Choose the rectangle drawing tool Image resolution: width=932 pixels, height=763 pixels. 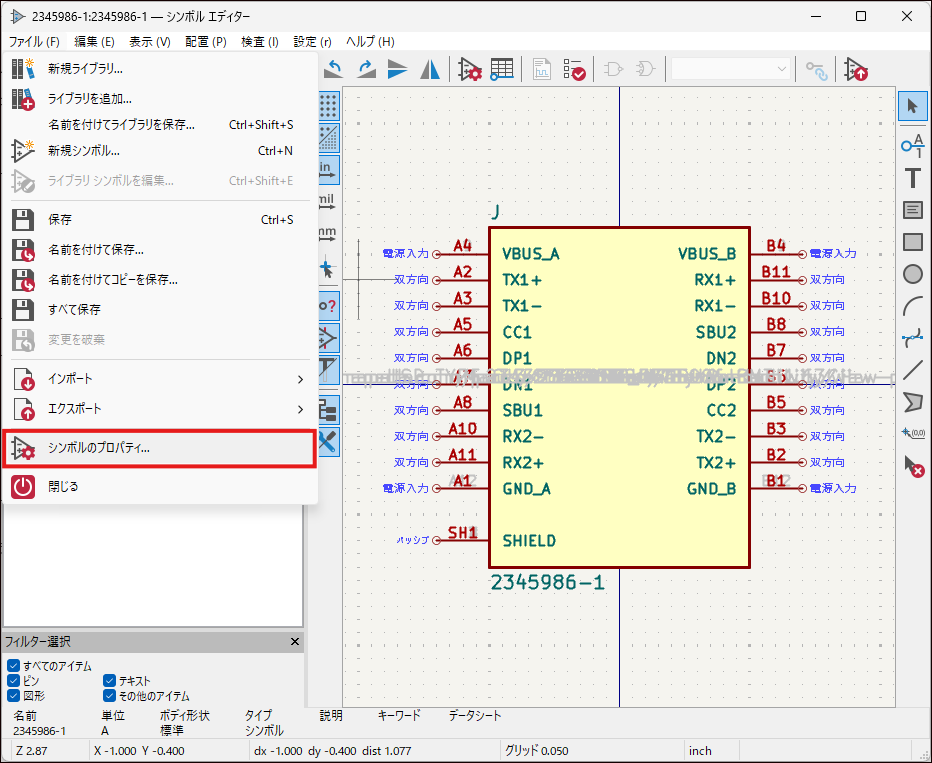[912, 242]
